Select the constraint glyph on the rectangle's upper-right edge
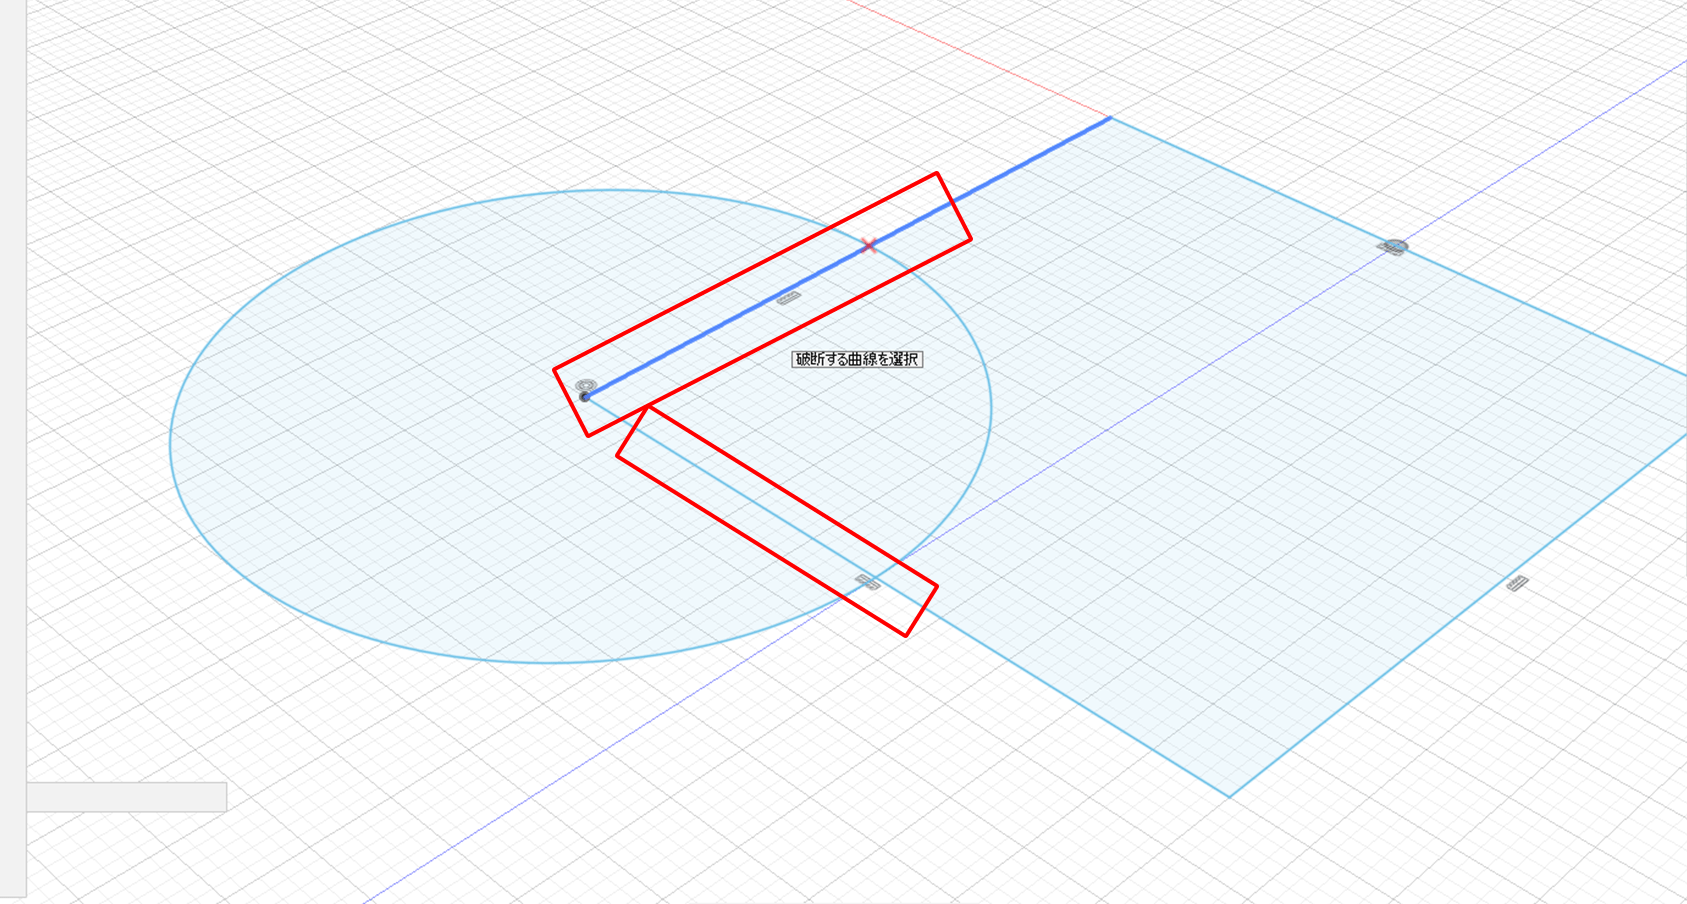Screen dimensions: 1687x904 [x=1393, y=247]
